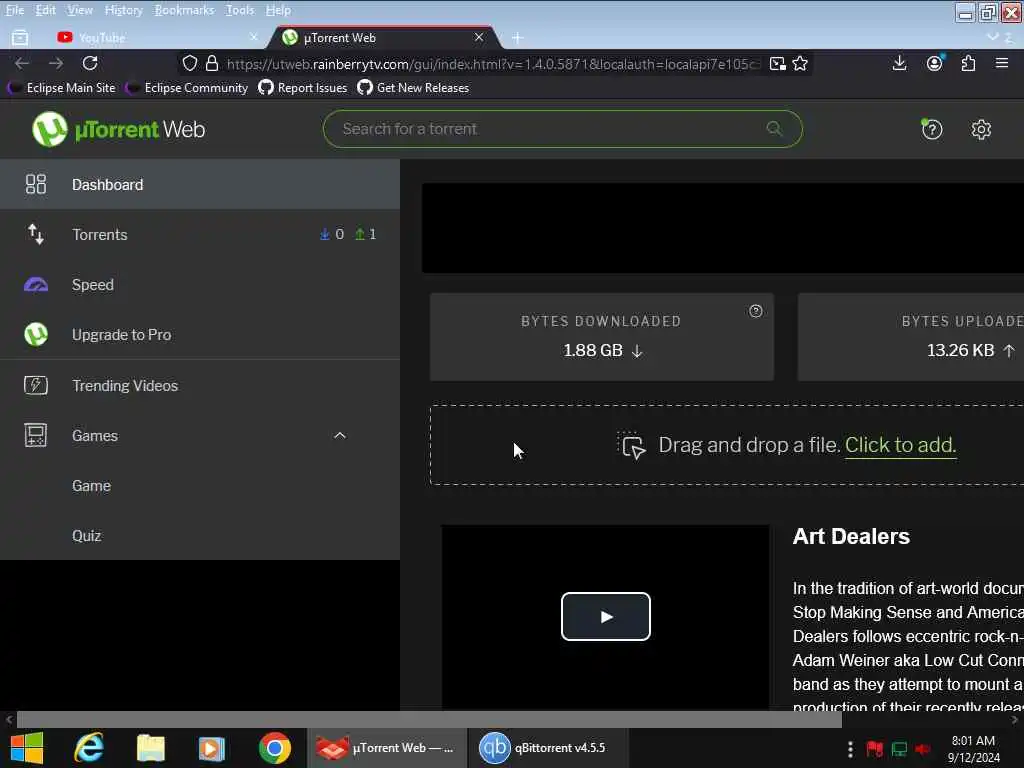1024x768 pixels.
Task: Click the horizontal page scrollbar
Action: click(428, 720)
